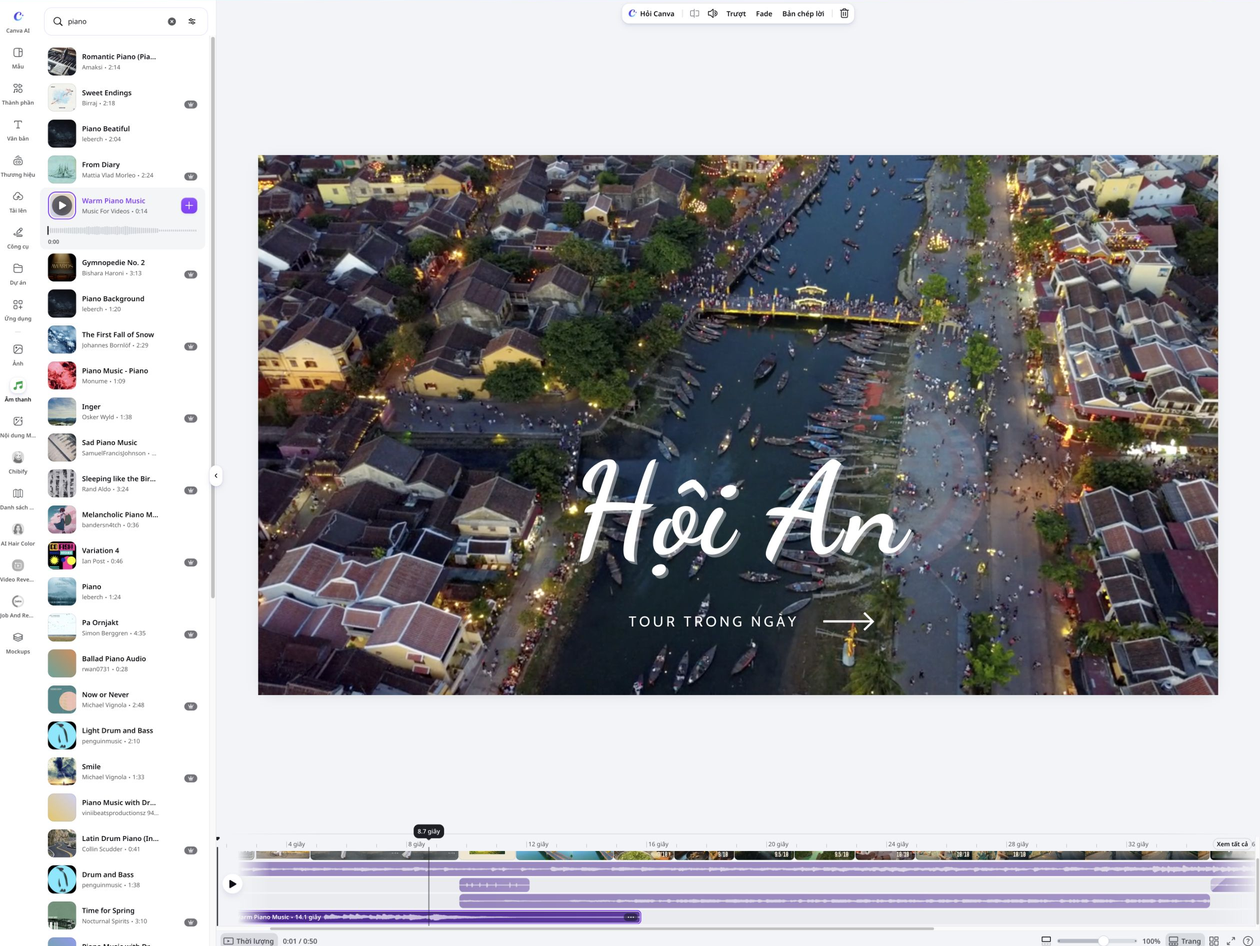Open audio search filter options
This screenshot has height=946, width=1260.
pos(192,21)
